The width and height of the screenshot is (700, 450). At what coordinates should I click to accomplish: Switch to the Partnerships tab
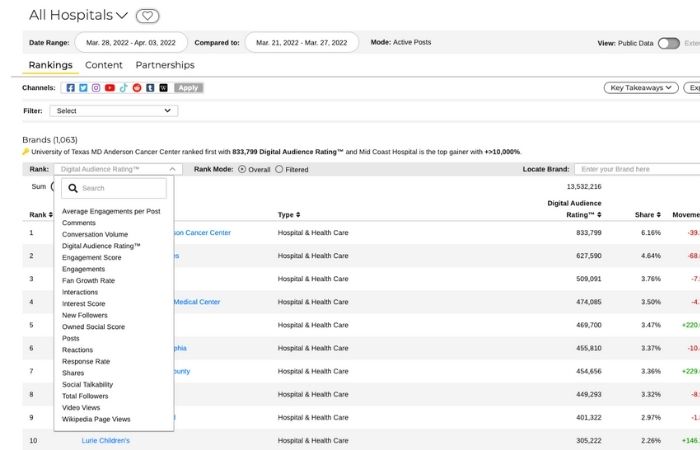[x=165, y=65]
